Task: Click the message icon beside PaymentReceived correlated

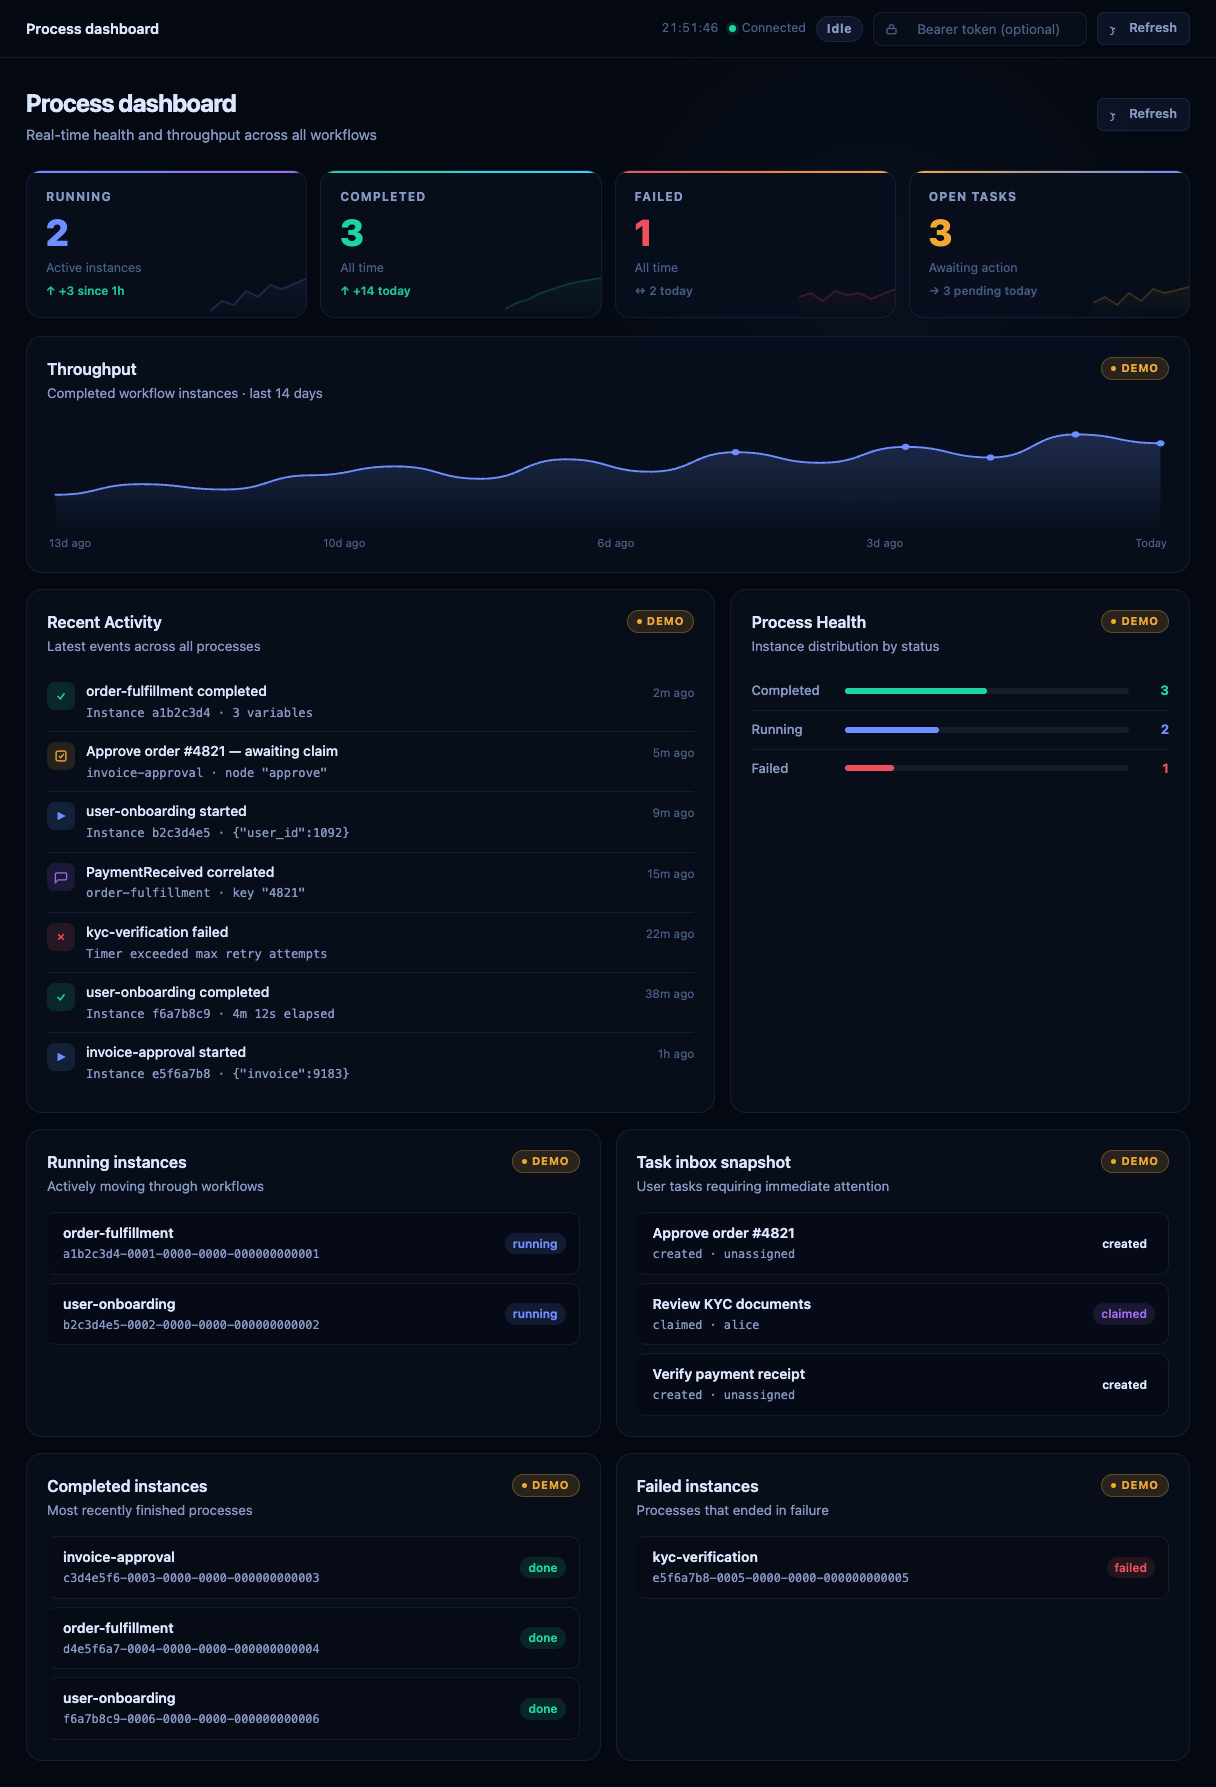Action: 61,877
